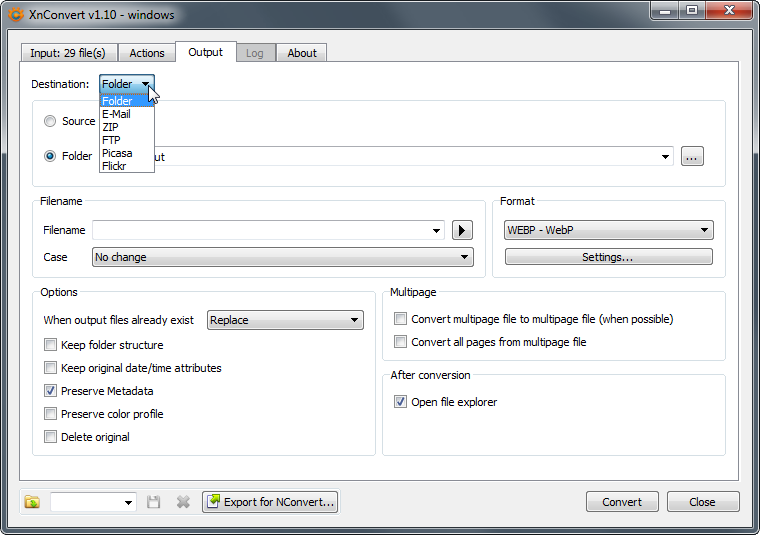Click the delete preset X icon
The height and width of the screenshot is (535, 760).
tap(183, 502)
